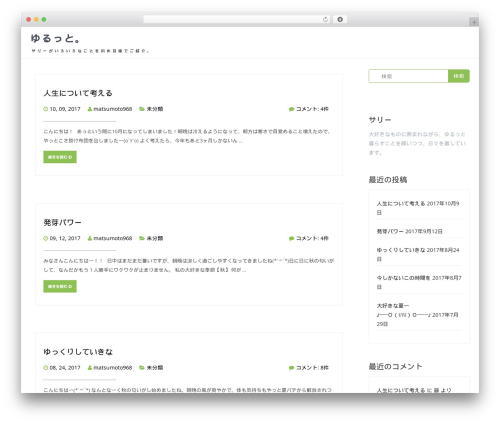Click the site tagline under ゆるっと。
The width and height of the screenshot is (500, 423).
[x=90, y=51]
